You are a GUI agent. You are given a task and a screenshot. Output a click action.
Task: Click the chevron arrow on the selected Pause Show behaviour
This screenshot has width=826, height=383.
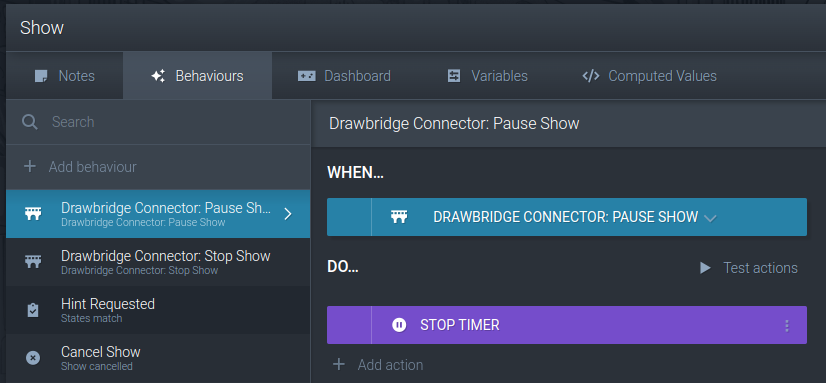tap(288, 214)
